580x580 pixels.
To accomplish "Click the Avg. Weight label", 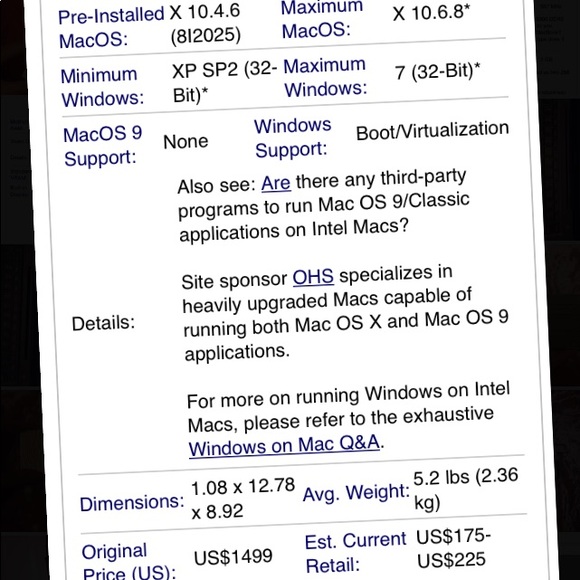I will [356, 493].
